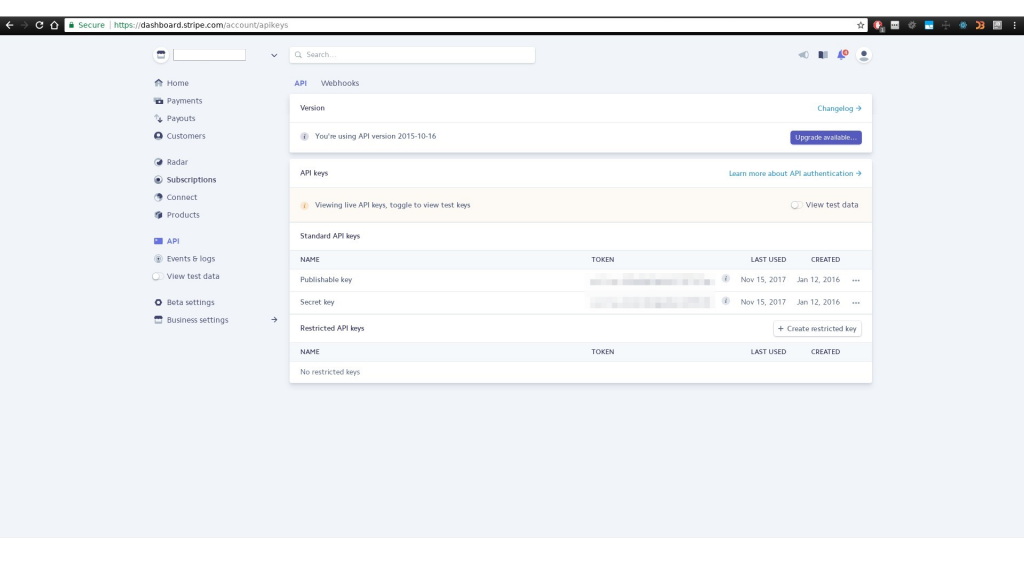Image resolution: width=1024 pixels, height=576 pixels.
Task: Open the notifications bell icon
Action: [841, 55]
